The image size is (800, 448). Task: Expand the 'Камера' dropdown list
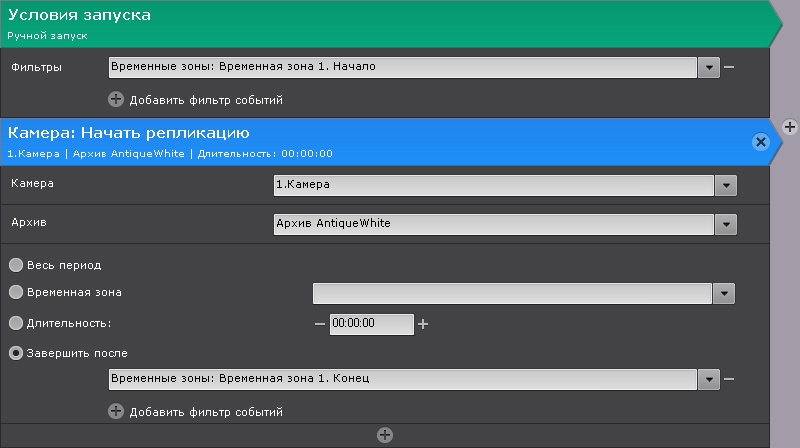(726, 185)
